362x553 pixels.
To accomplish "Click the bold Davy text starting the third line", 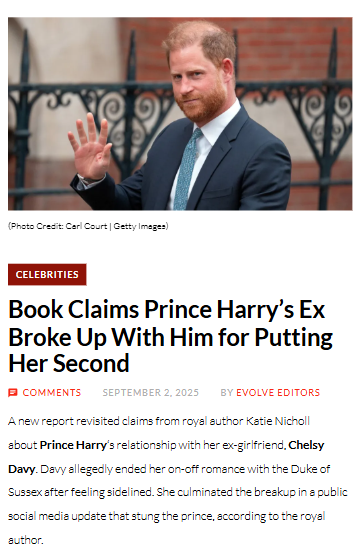I will pos(21,469).
